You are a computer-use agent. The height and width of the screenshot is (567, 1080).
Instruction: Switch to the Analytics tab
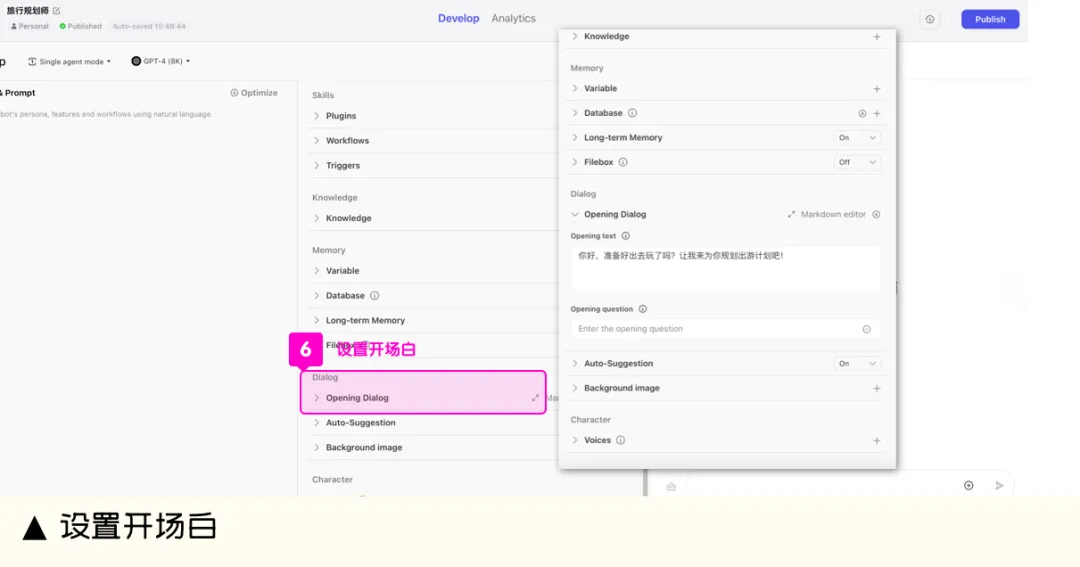[x=513, y=19]
